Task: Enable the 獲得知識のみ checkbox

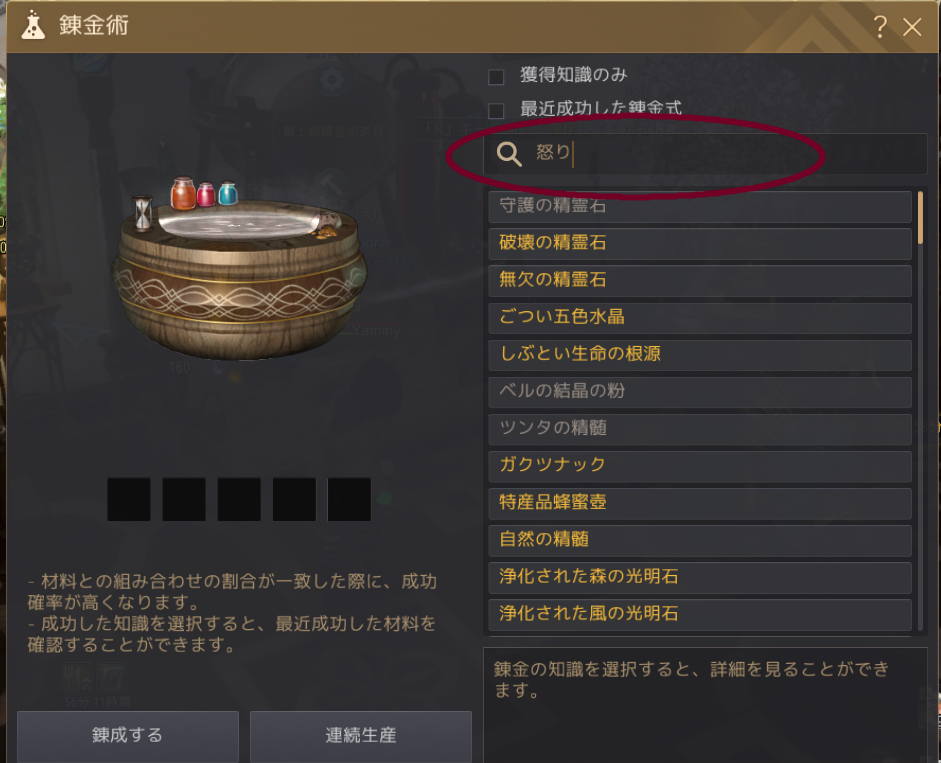Action: (496, 77)
